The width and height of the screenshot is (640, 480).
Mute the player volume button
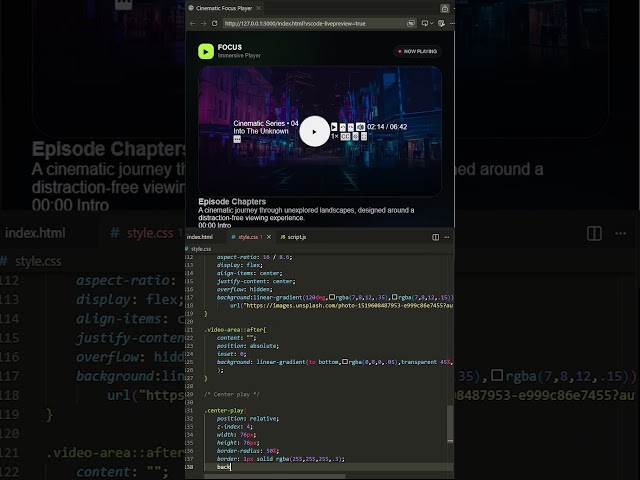pos(360,127)
